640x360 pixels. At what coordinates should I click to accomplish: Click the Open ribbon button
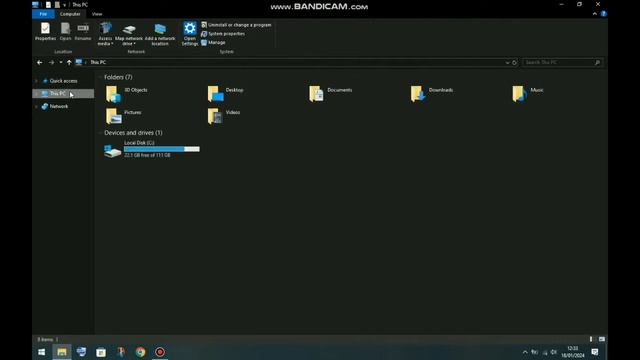pos(65,31)
